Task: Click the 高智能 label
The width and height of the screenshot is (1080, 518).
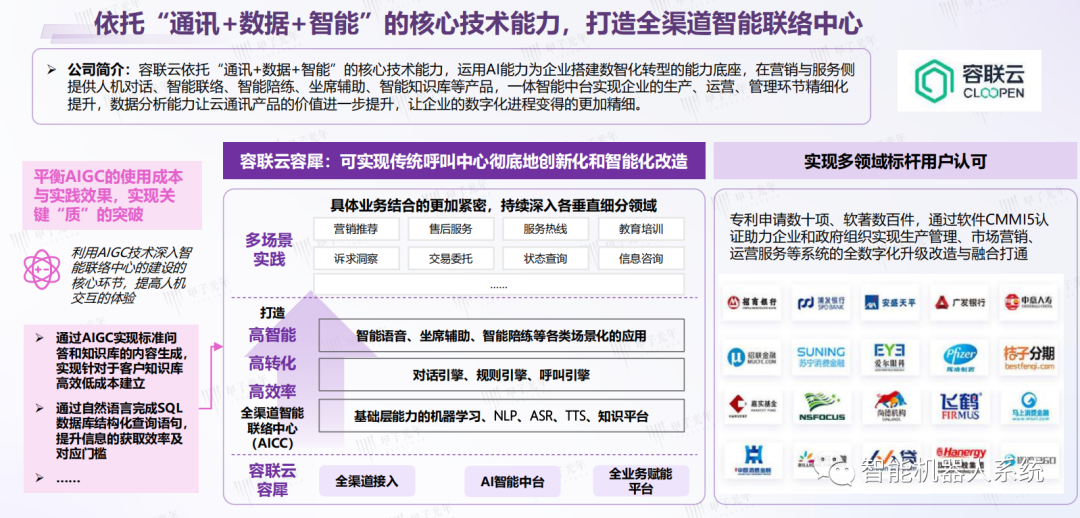Action: (273, 336)
